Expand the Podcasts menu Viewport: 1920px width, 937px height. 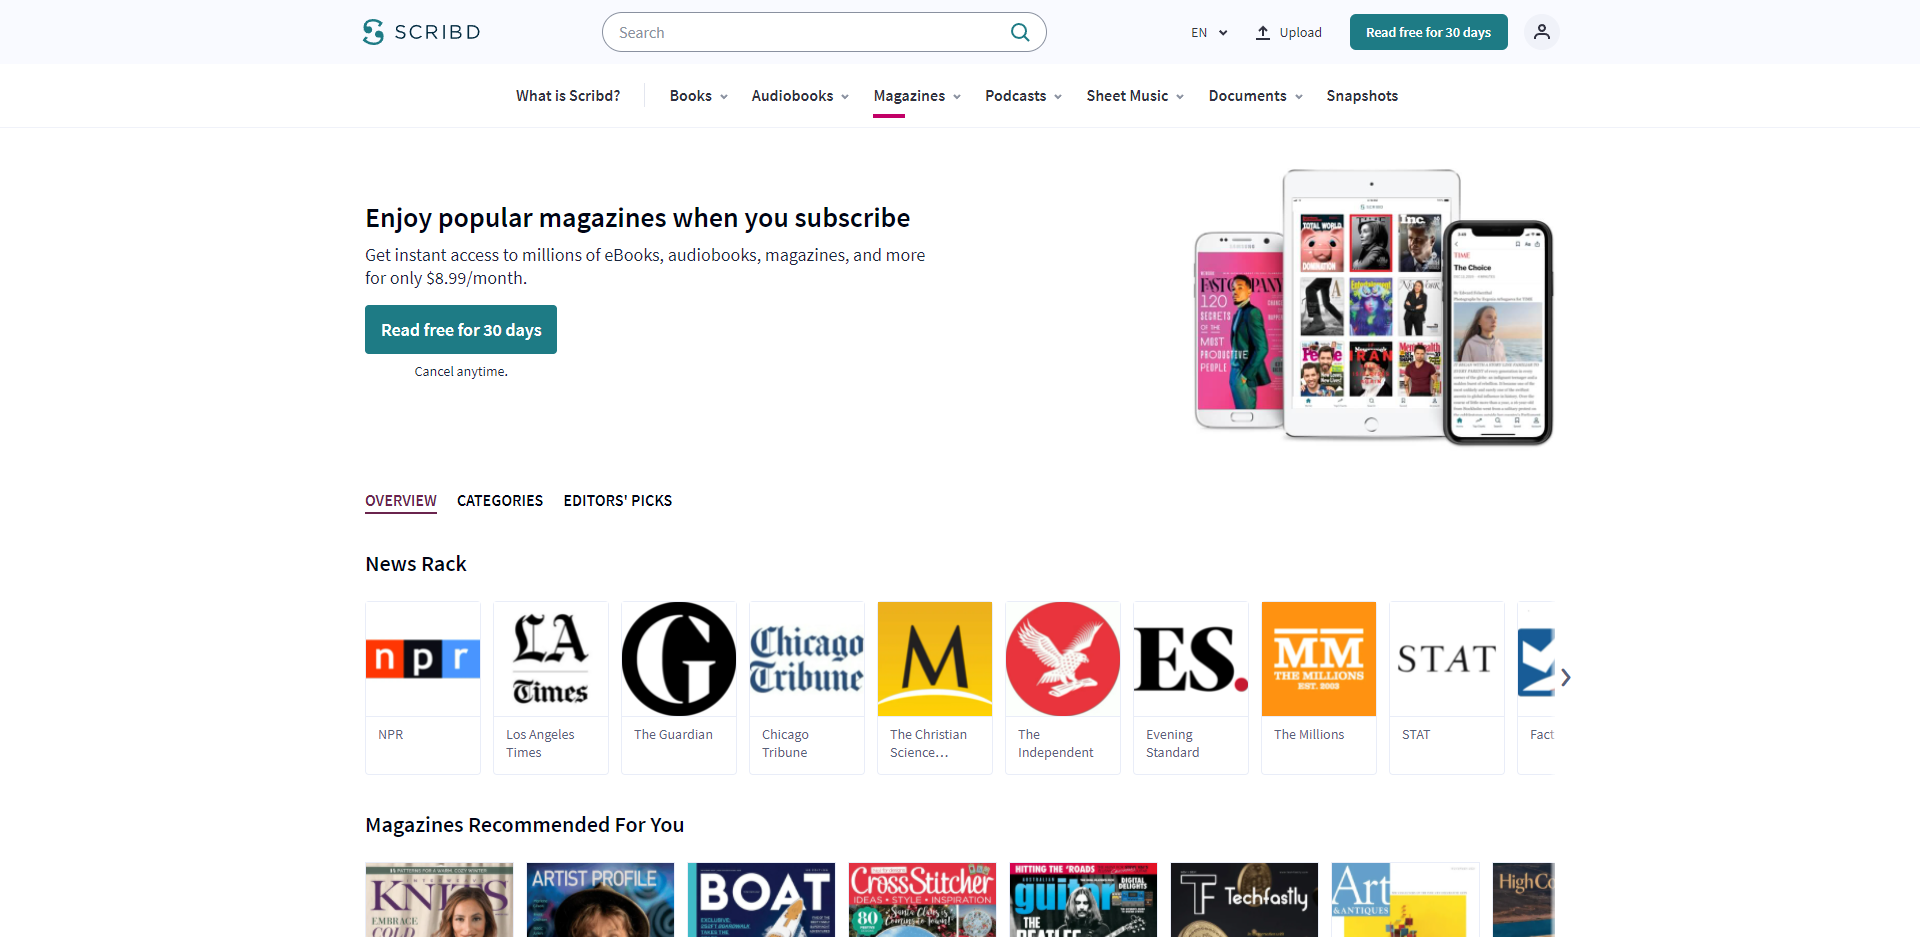[1023, 96]
